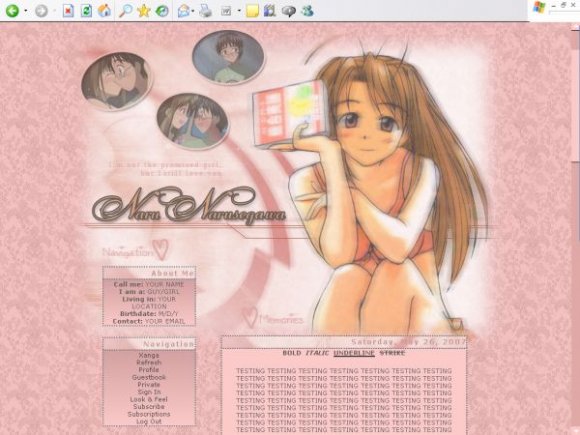The image size is (580, 435).
Task: Click the 'Saturday, May 26, 2007' entry date
Action: pyautogui.click(x=409, y=342)
